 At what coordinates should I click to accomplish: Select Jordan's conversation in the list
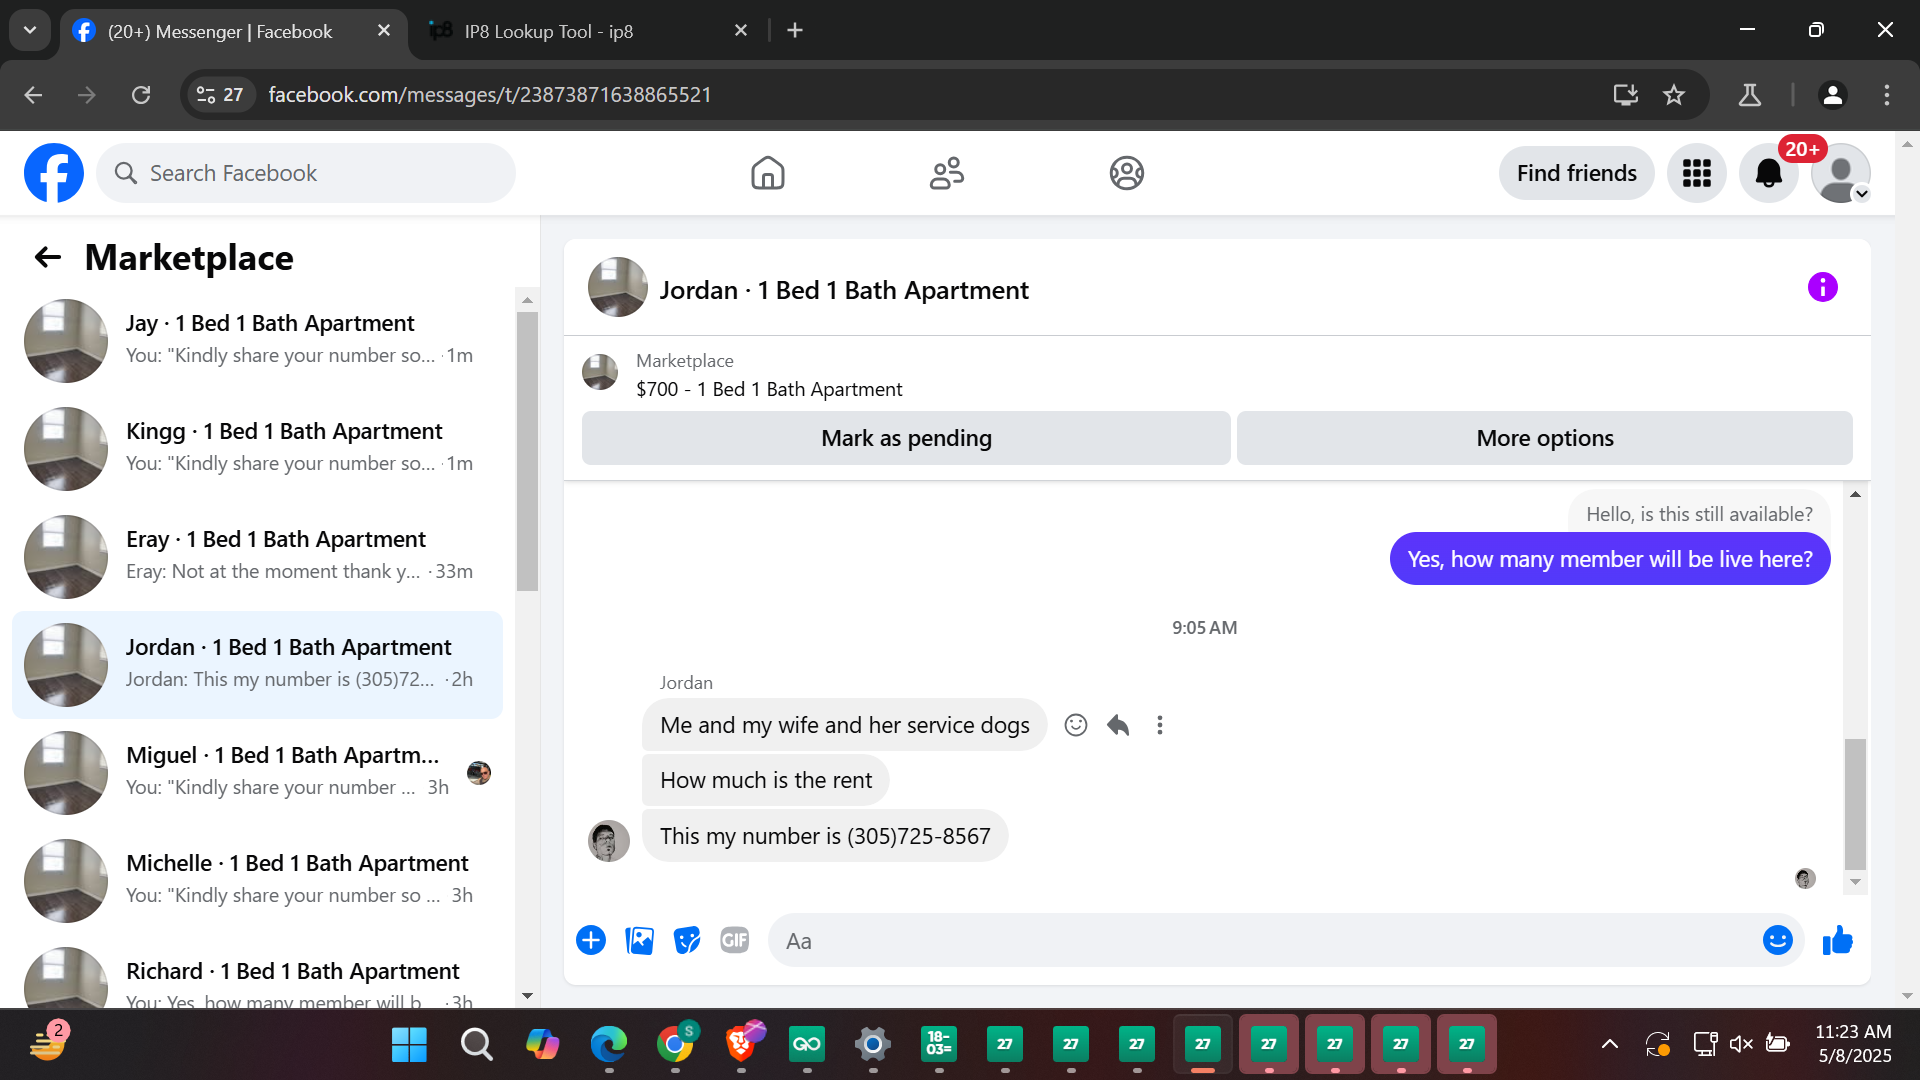tap(257, 665)
